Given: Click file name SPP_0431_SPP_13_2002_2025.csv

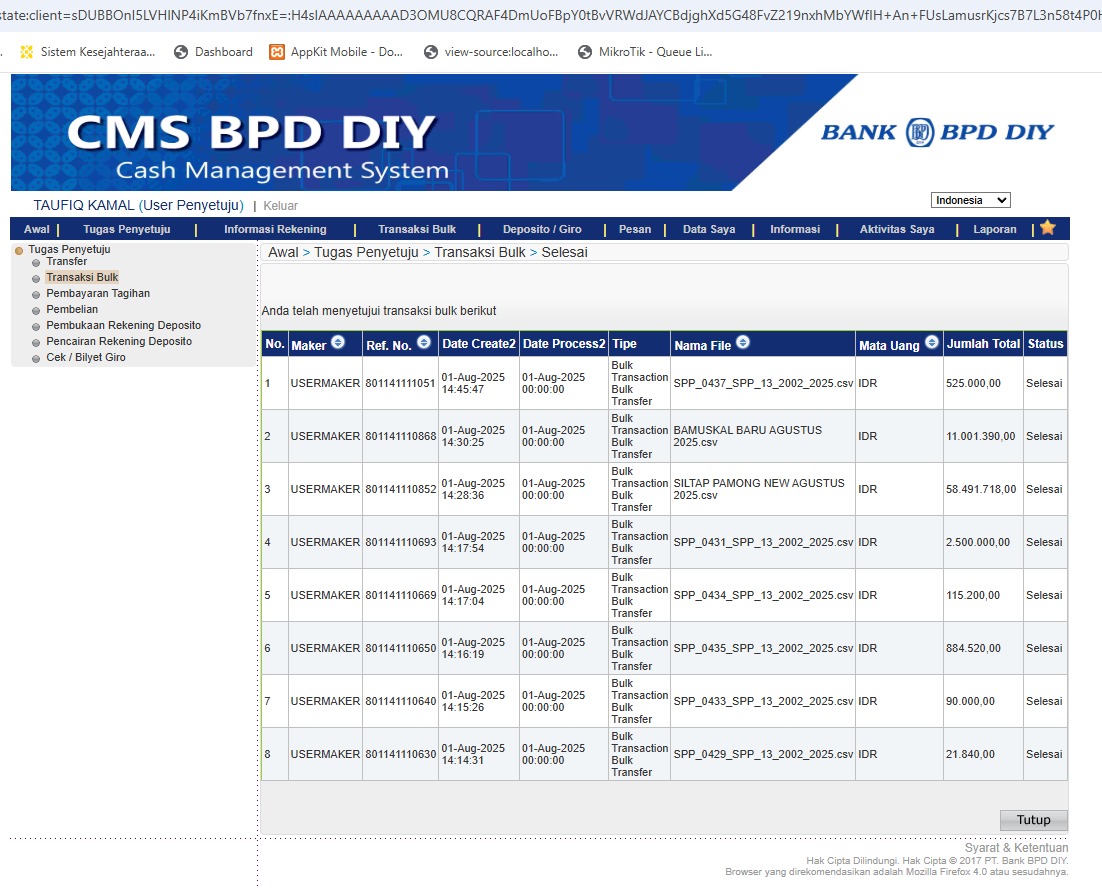Looking at the screenshot, I should pyautogui.click(x=763, y=542).
